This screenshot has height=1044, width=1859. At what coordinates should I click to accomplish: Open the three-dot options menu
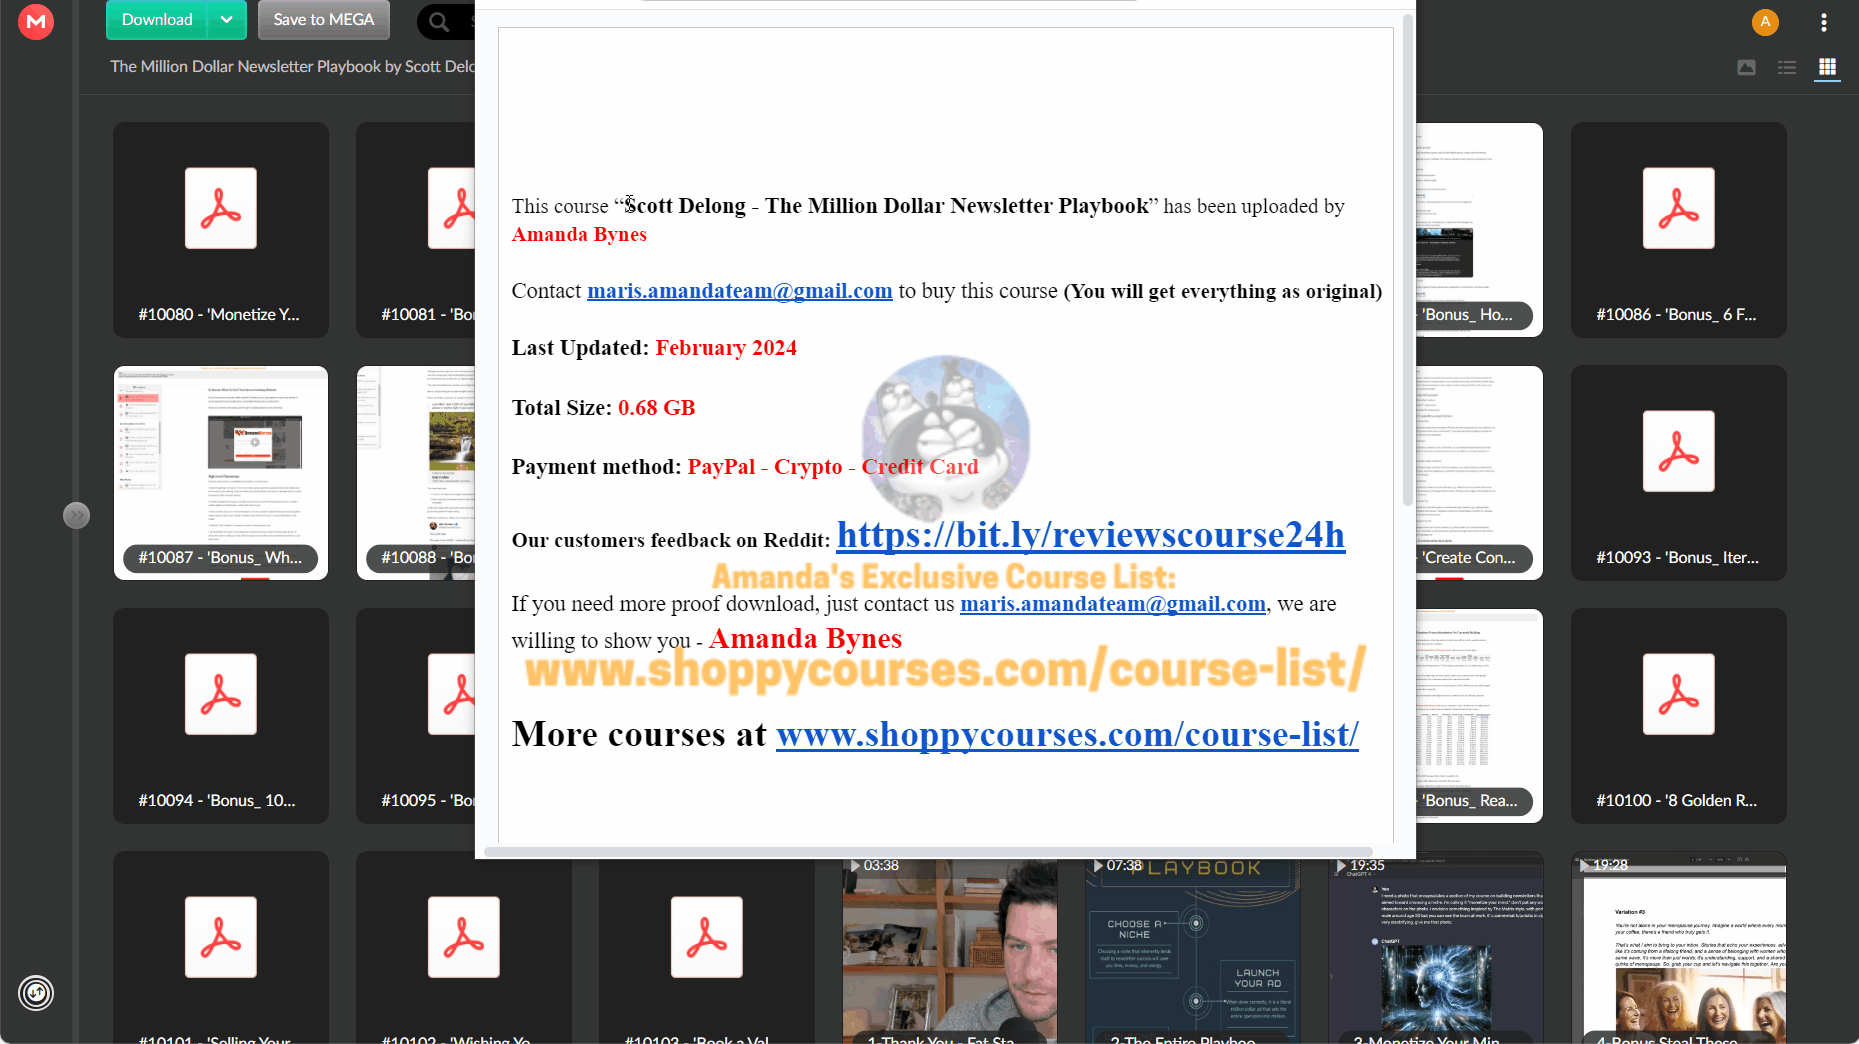1824,22
